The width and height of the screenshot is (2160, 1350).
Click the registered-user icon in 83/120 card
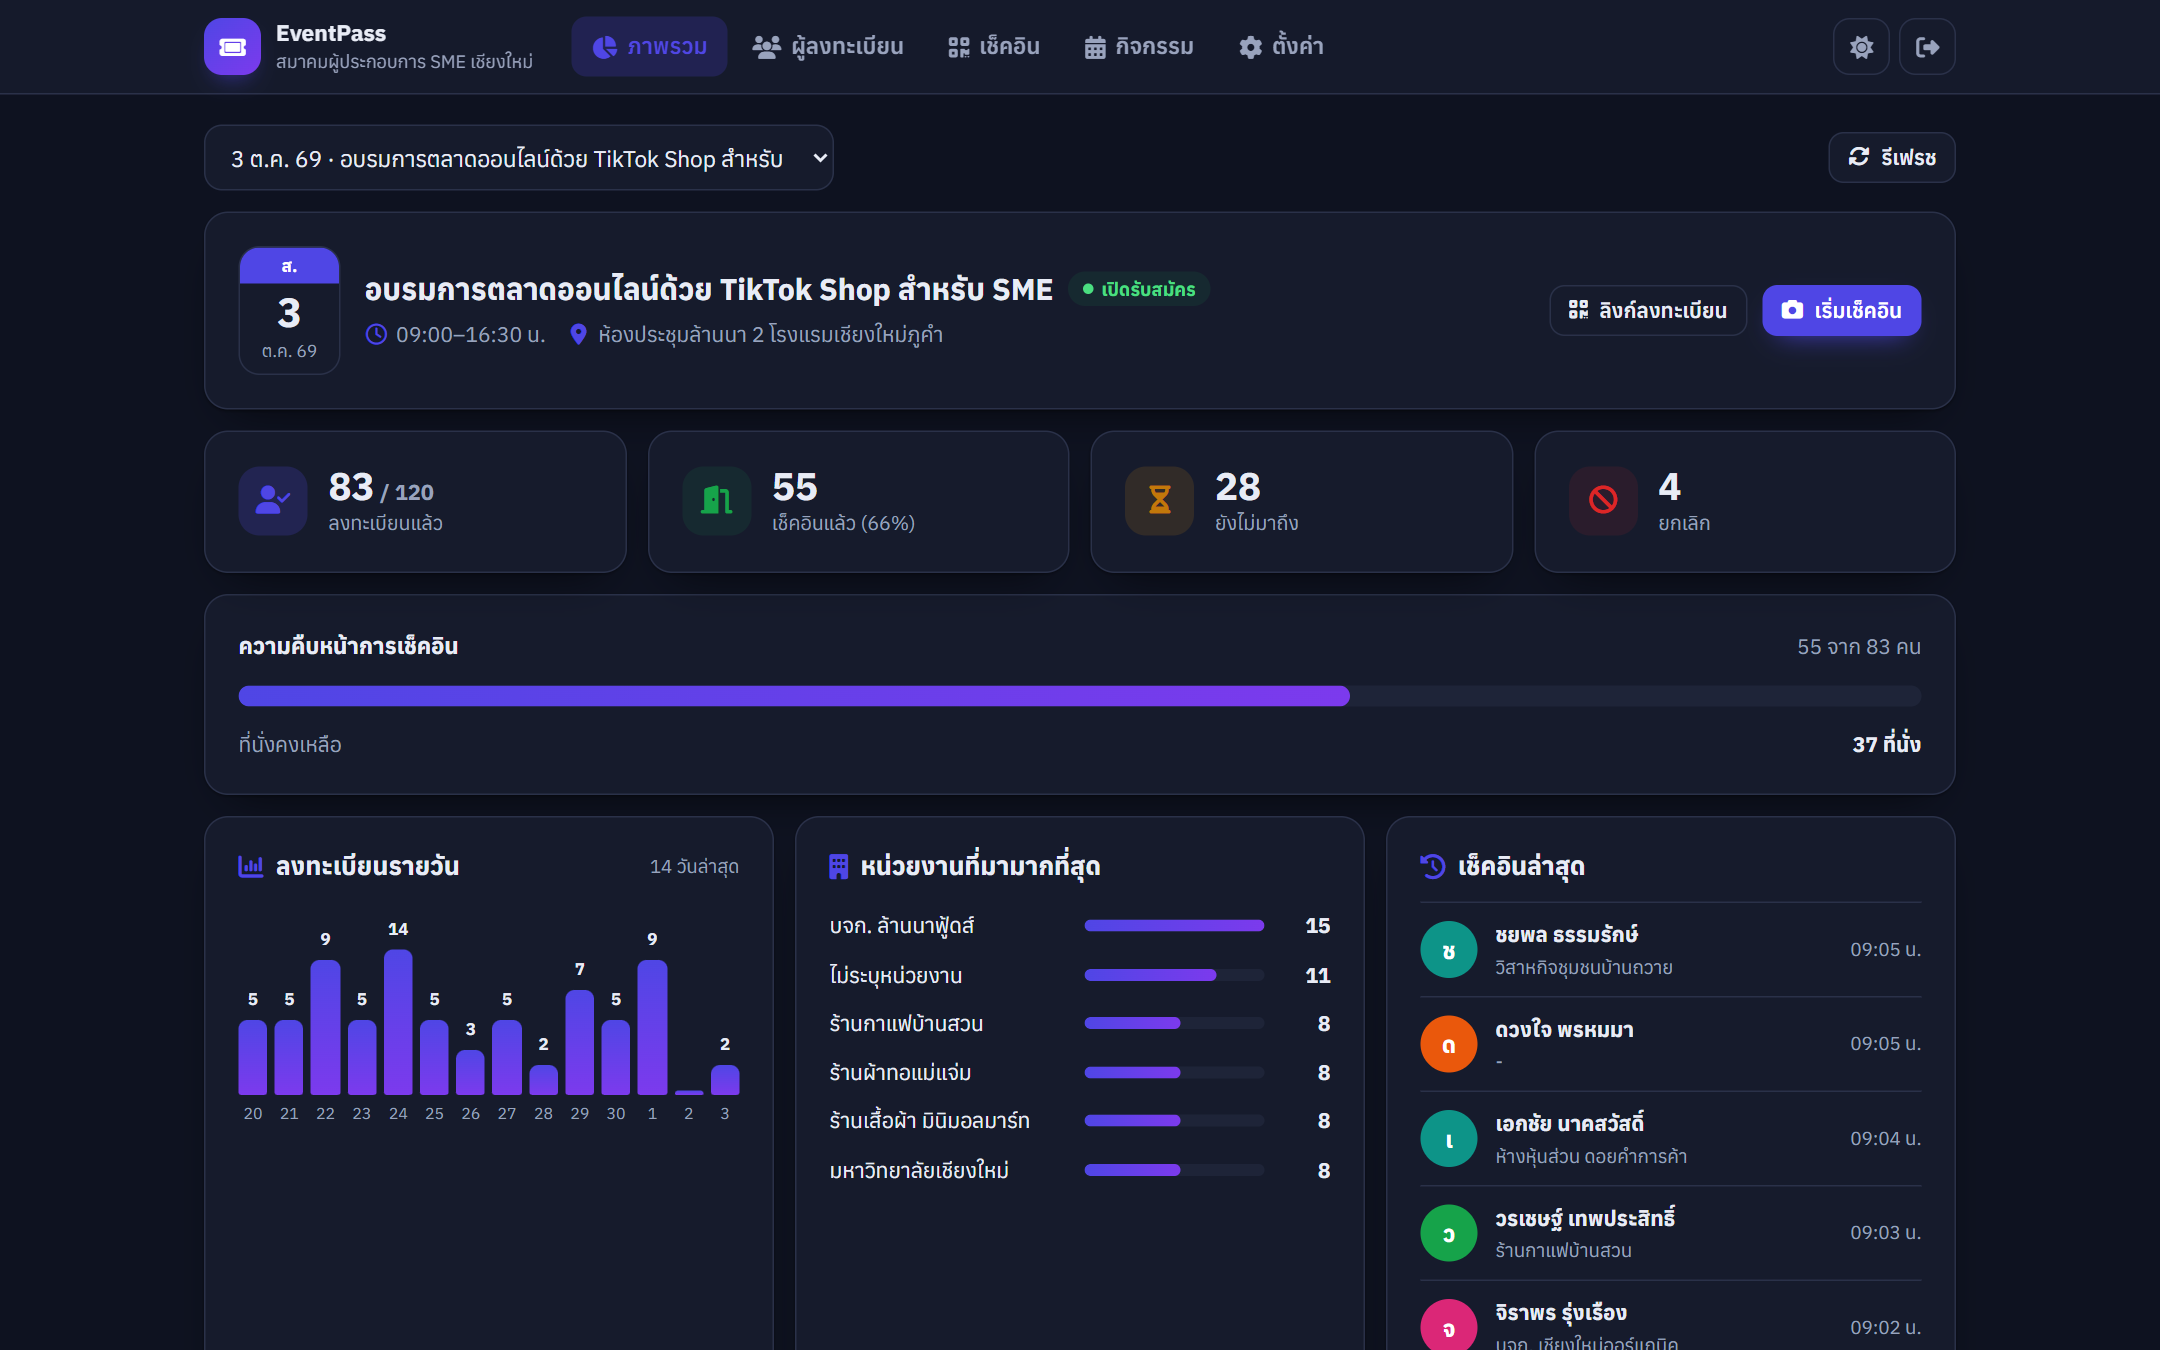click(x=273, y=500)
